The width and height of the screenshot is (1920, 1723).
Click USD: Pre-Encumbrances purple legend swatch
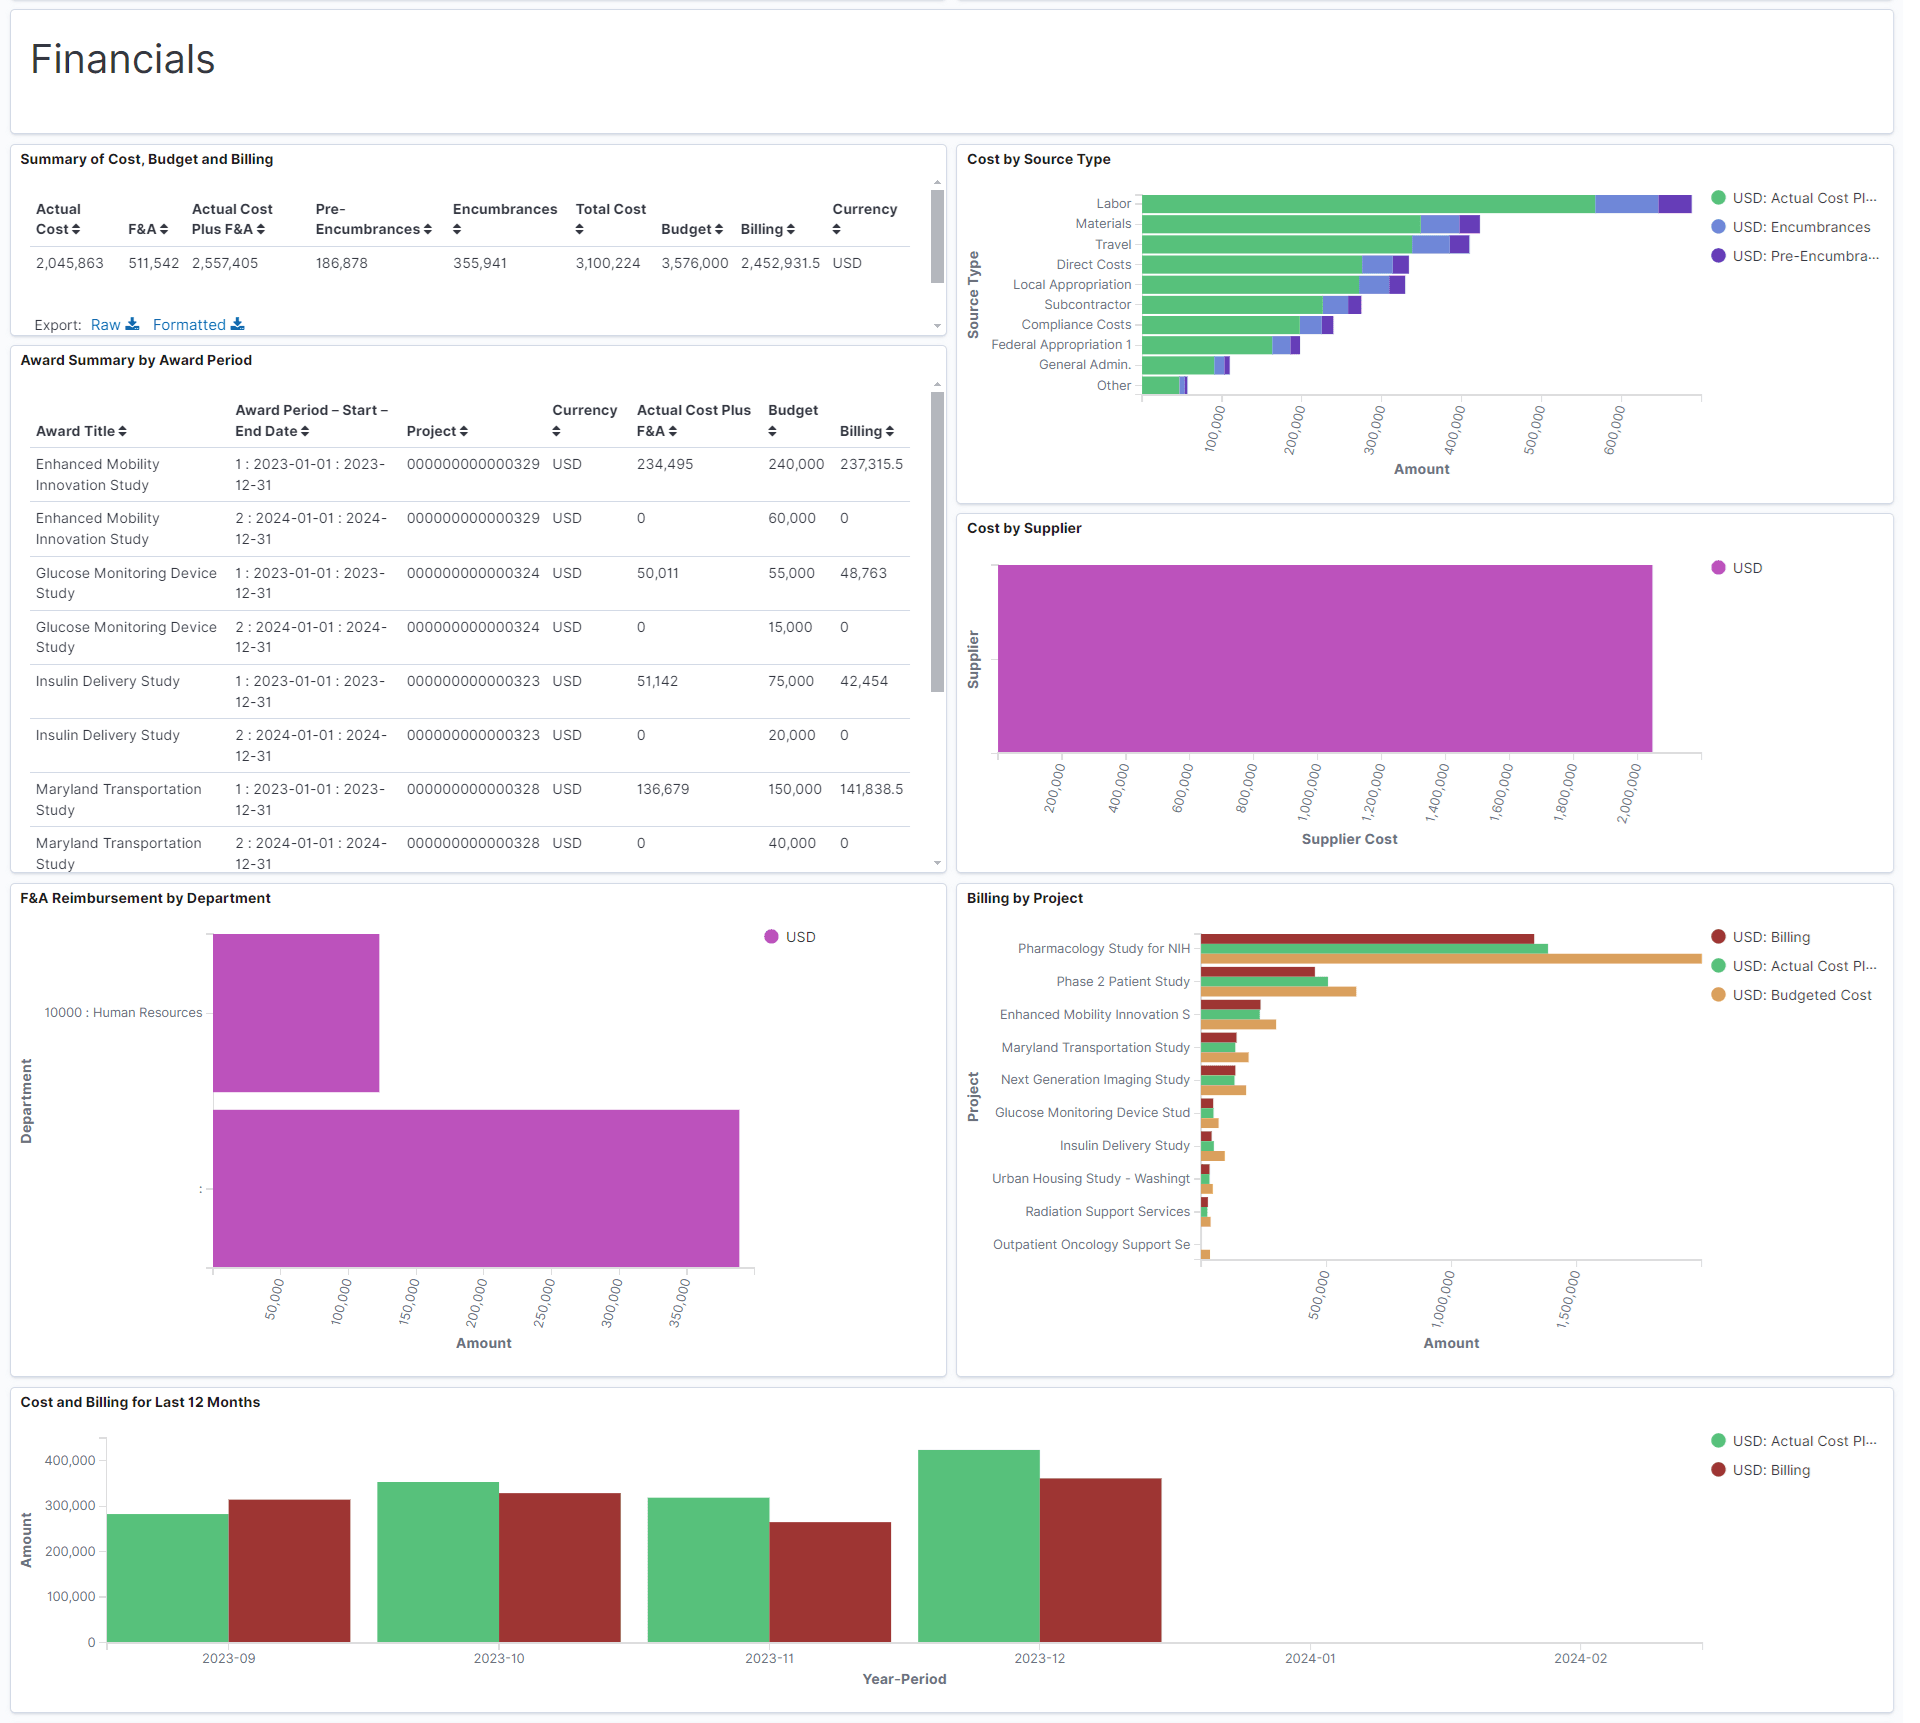[1718, 257]
